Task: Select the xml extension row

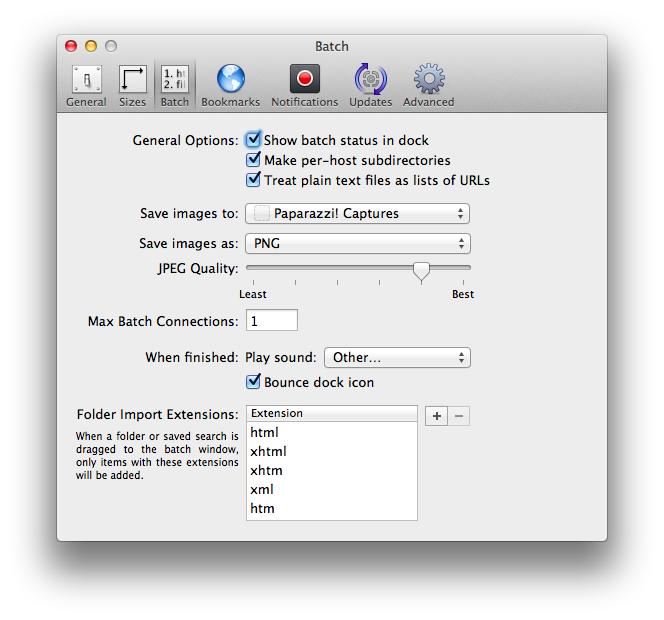Action: tap(332, 490)
